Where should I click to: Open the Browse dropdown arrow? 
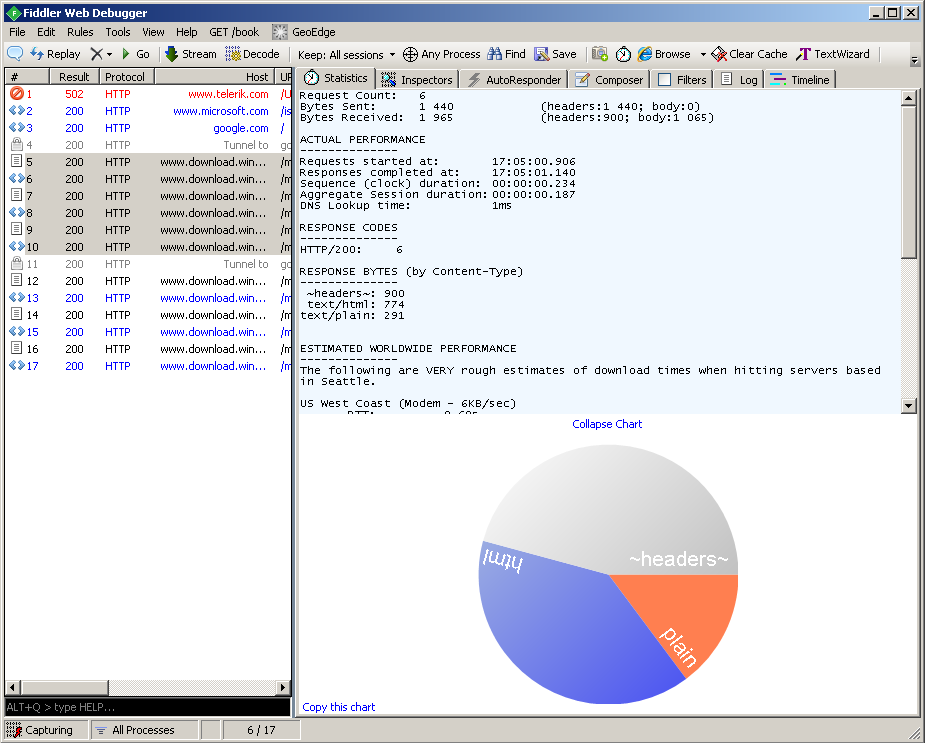(x=703, y=54)
